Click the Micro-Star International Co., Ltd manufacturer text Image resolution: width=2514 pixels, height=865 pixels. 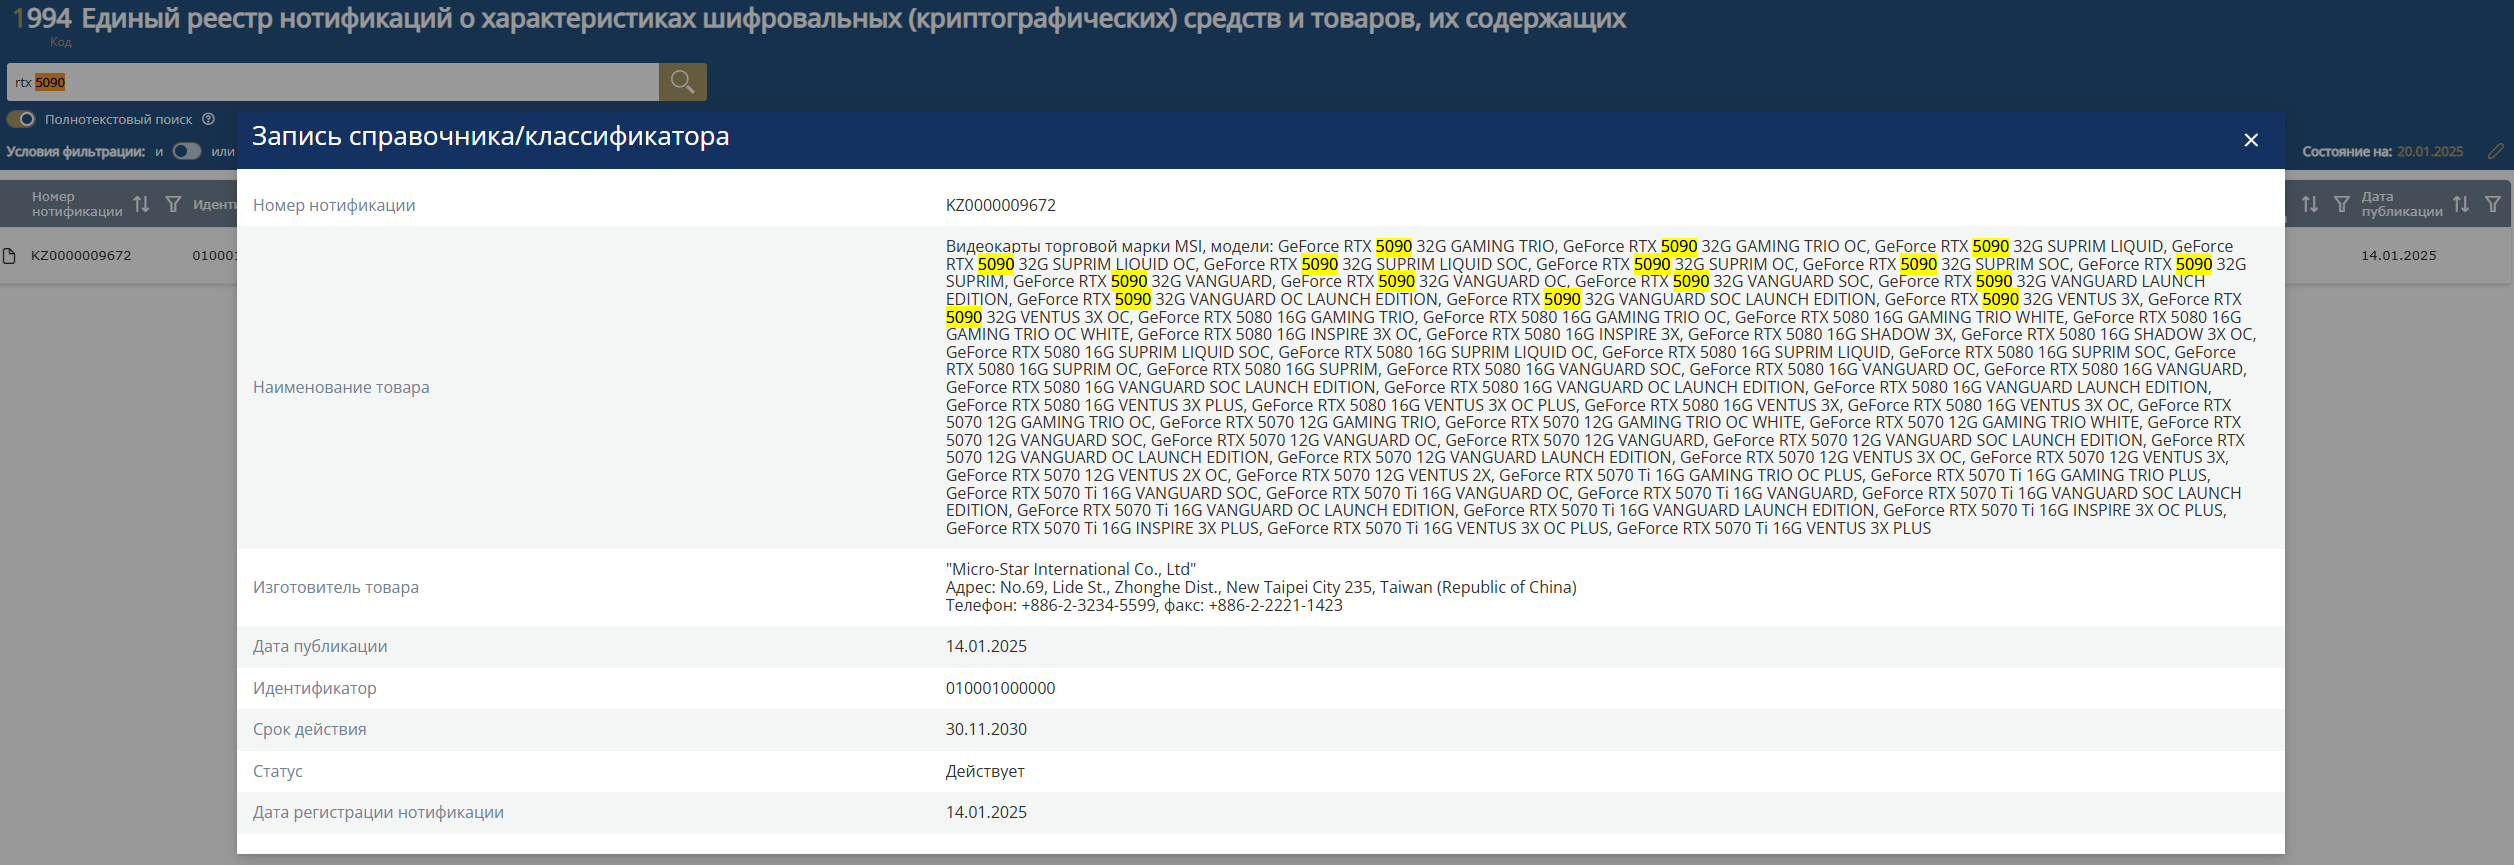coord(1071,569)
